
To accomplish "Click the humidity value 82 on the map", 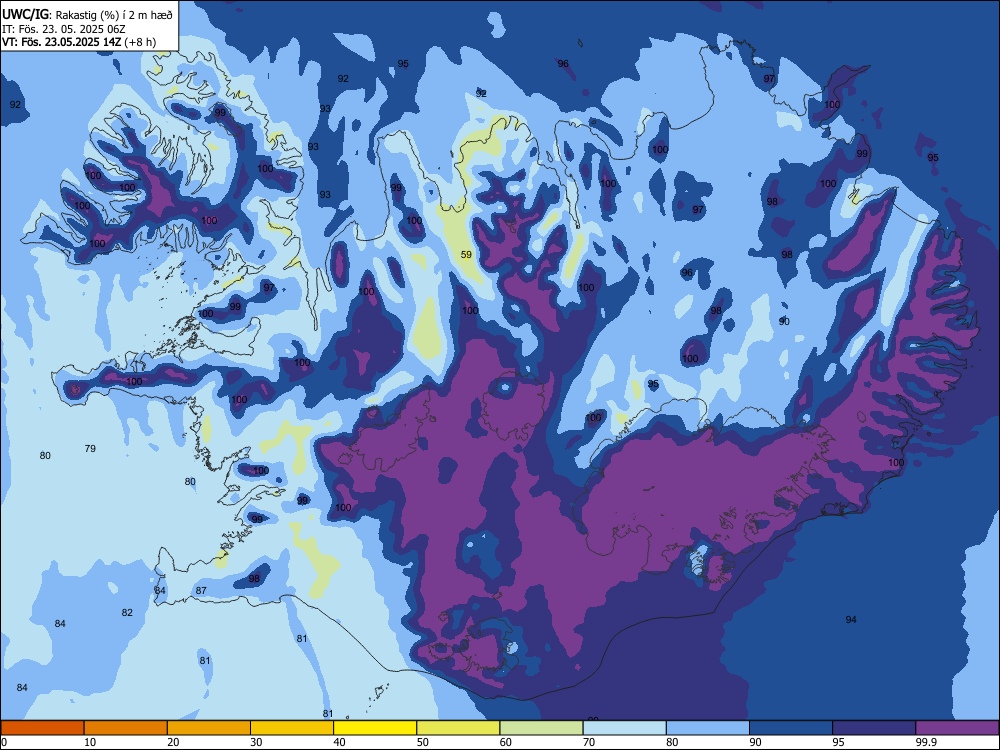I will click(127, 612).
